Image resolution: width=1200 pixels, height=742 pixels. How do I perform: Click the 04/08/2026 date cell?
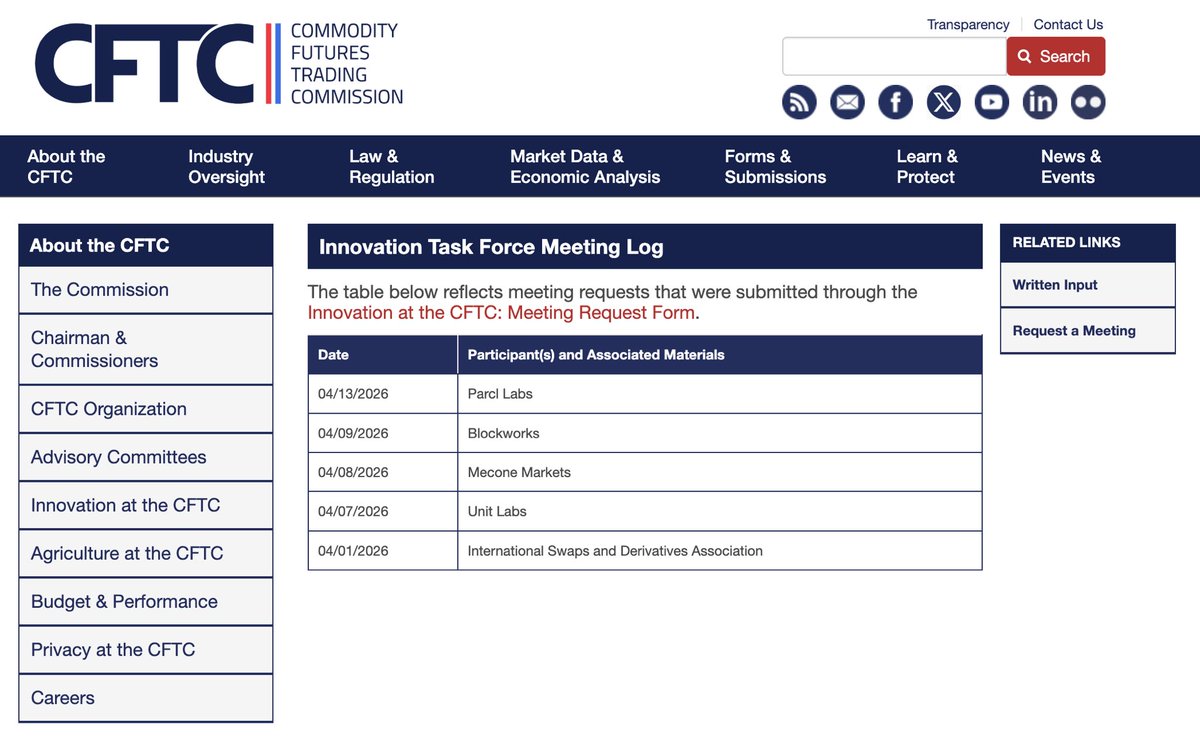coord(383,472)
